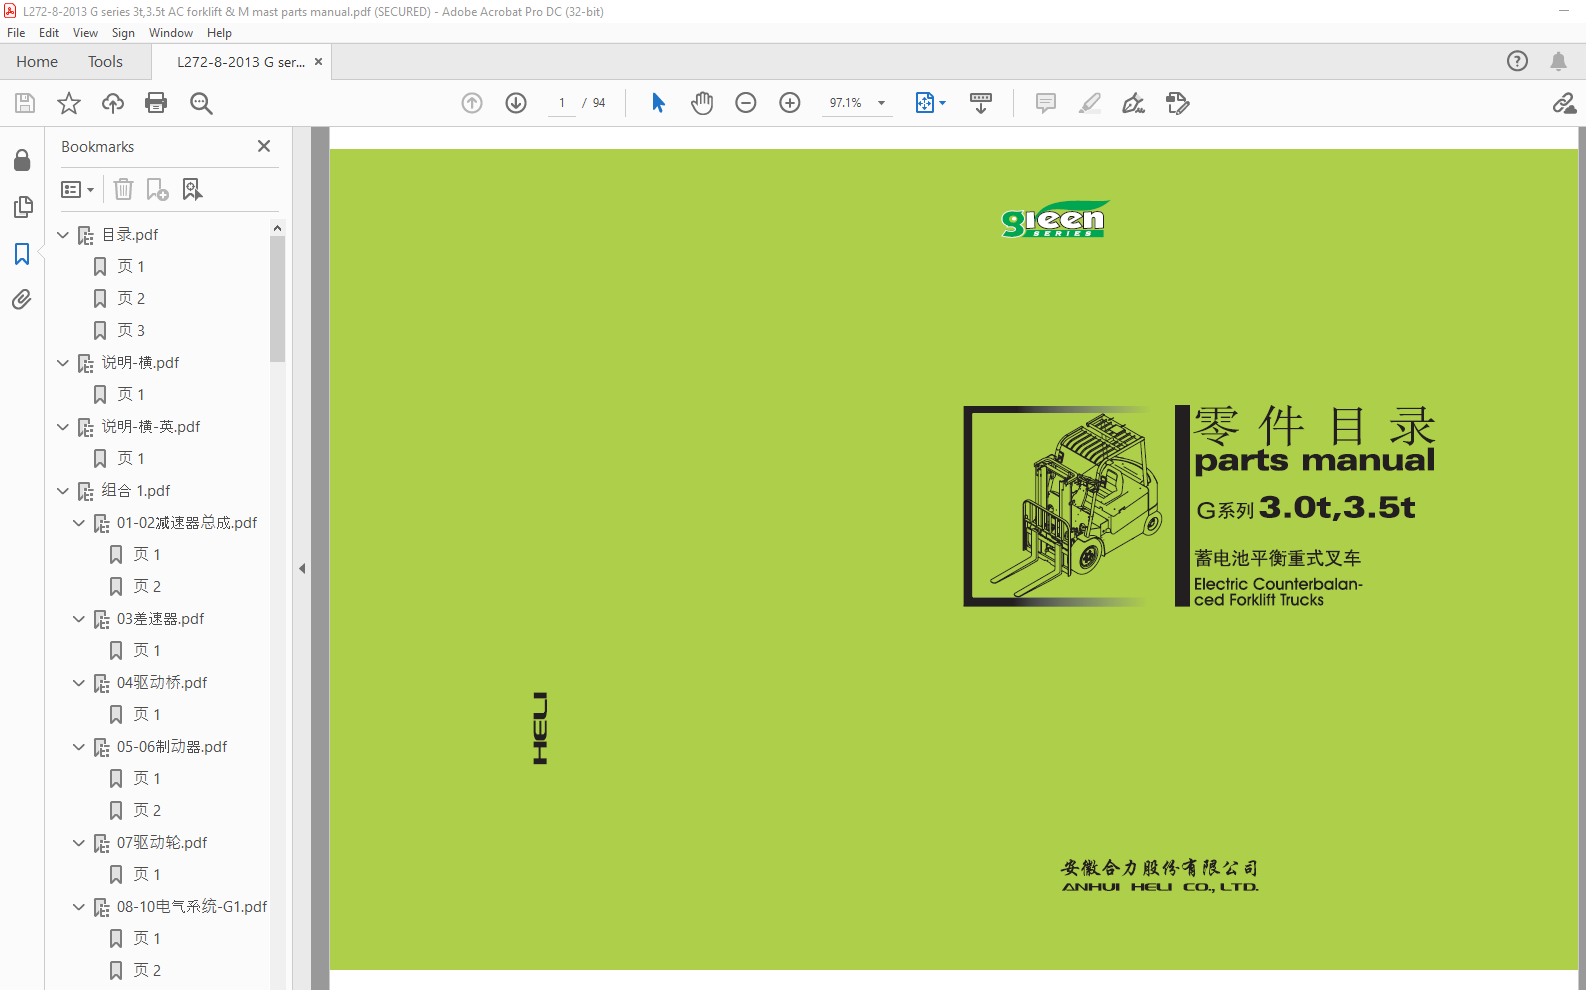The width and height of the screenshot is (1586, 990).
Task: Open the Window menu
Action: click(171, 33)
